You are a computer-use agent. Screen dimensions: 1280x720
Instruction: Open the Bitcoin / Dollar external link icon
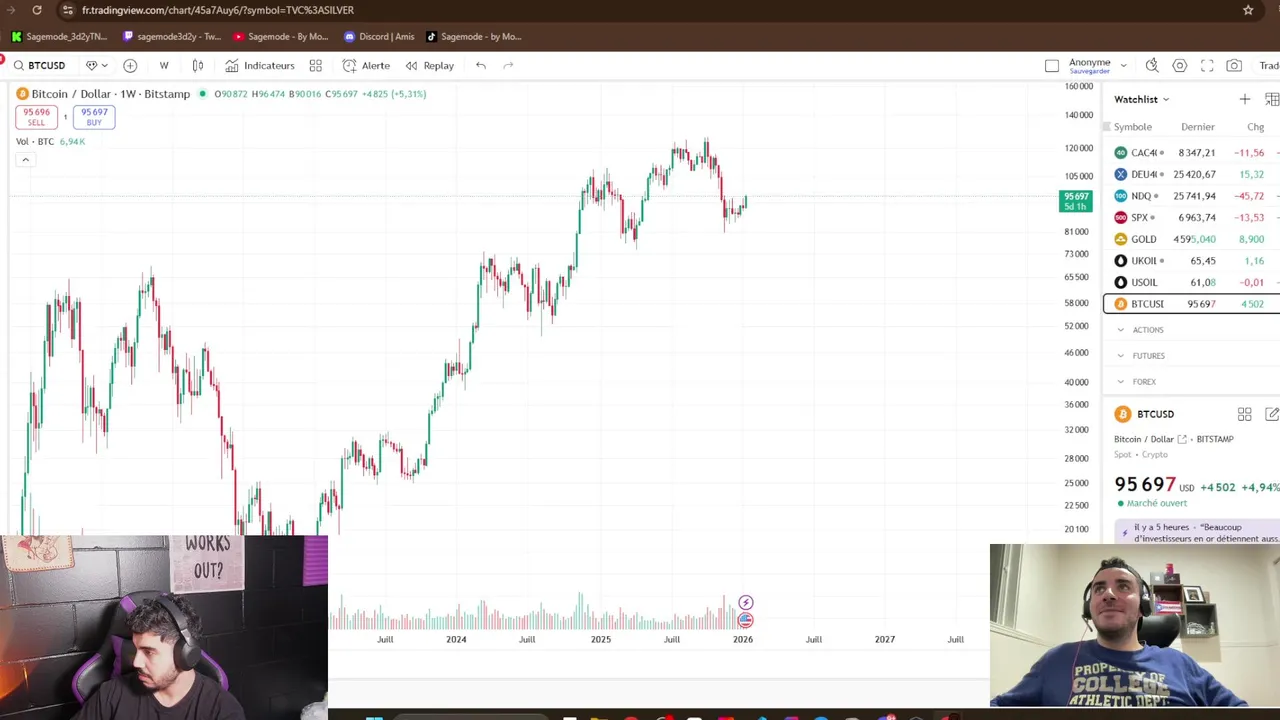pos(1182,439)
